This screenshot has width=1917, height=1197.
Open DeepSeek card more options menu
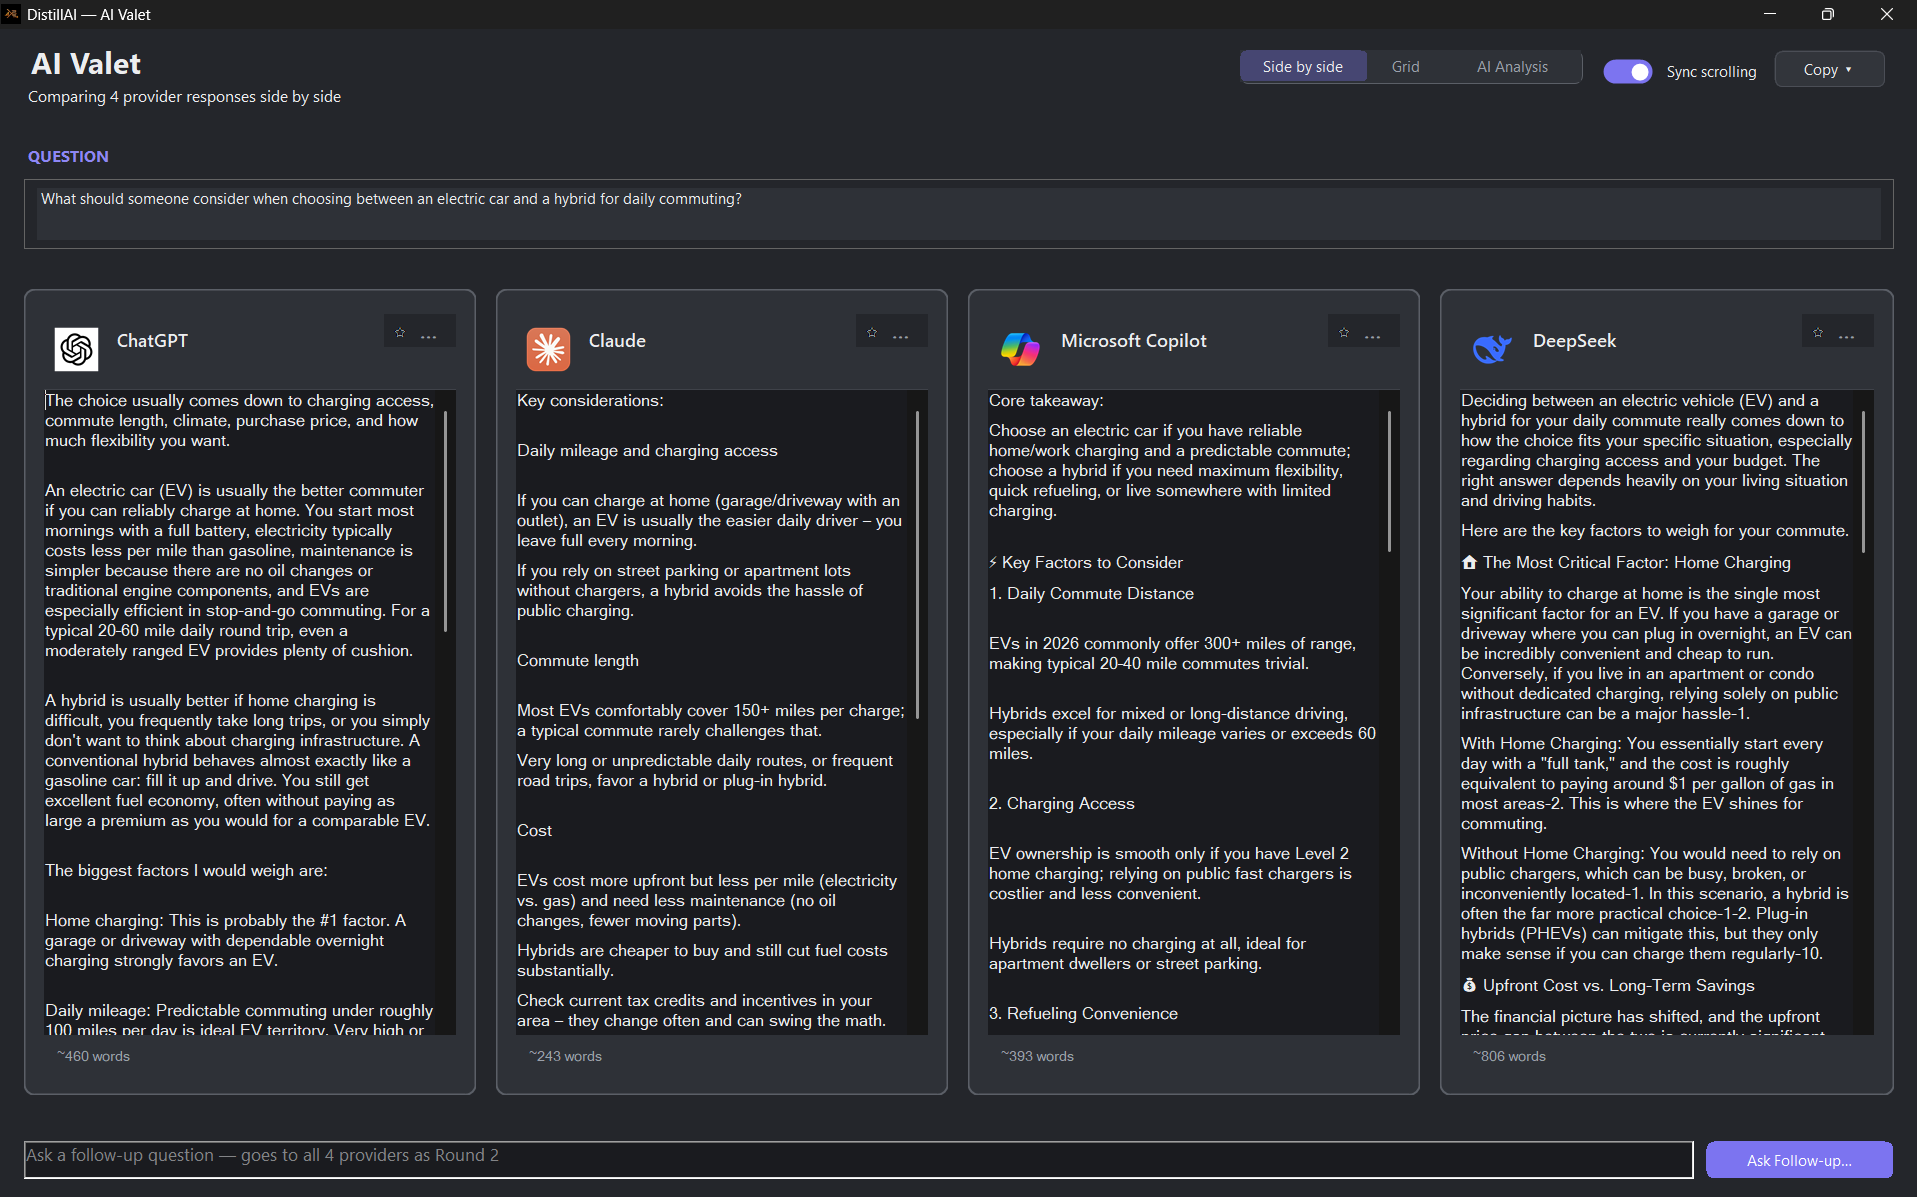[x=1847, y=336]
